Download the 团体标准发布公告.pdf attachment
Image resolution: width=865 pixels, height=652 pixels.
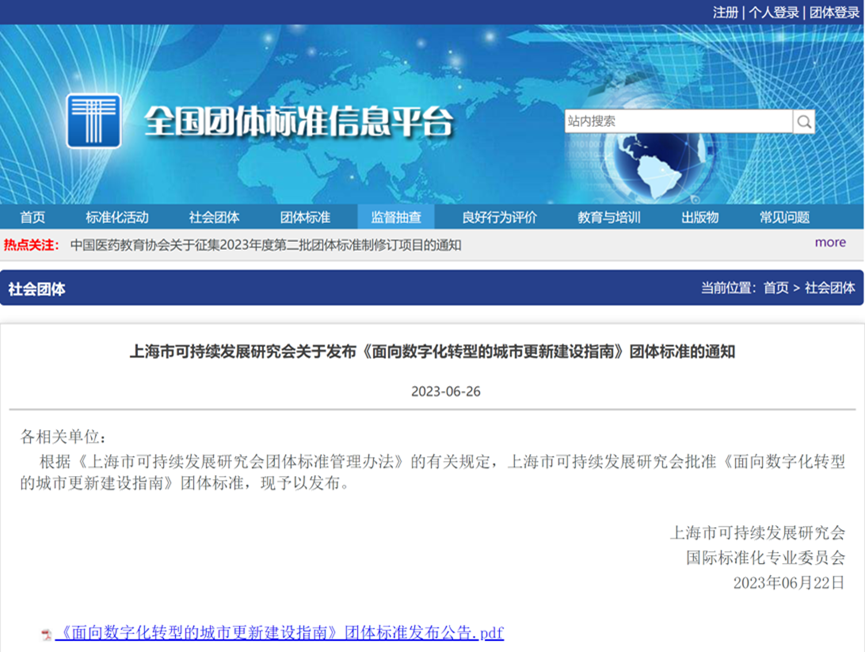pos(280,633)
